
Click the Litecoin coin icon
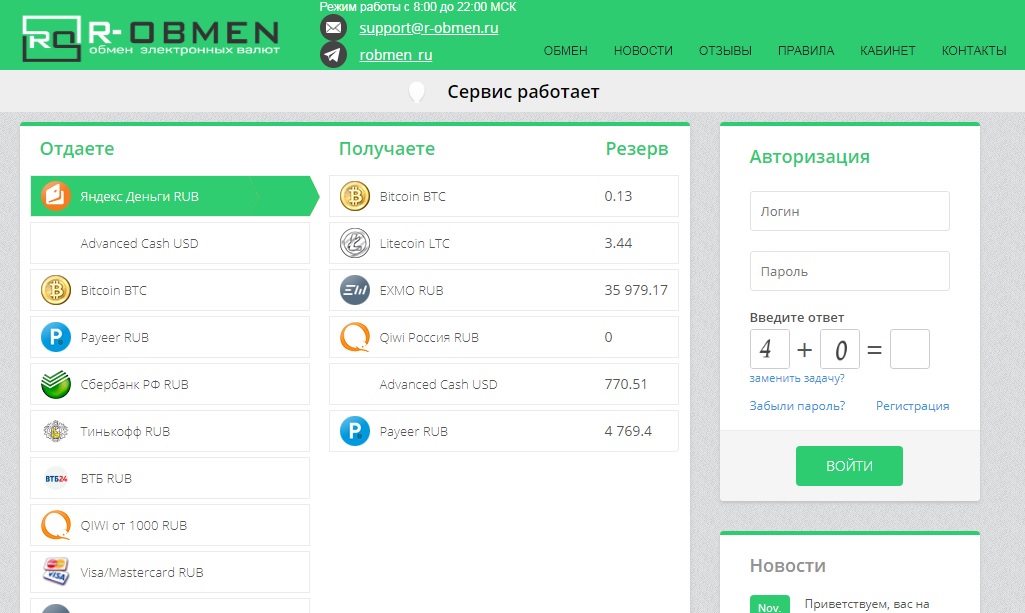point(355,243)
